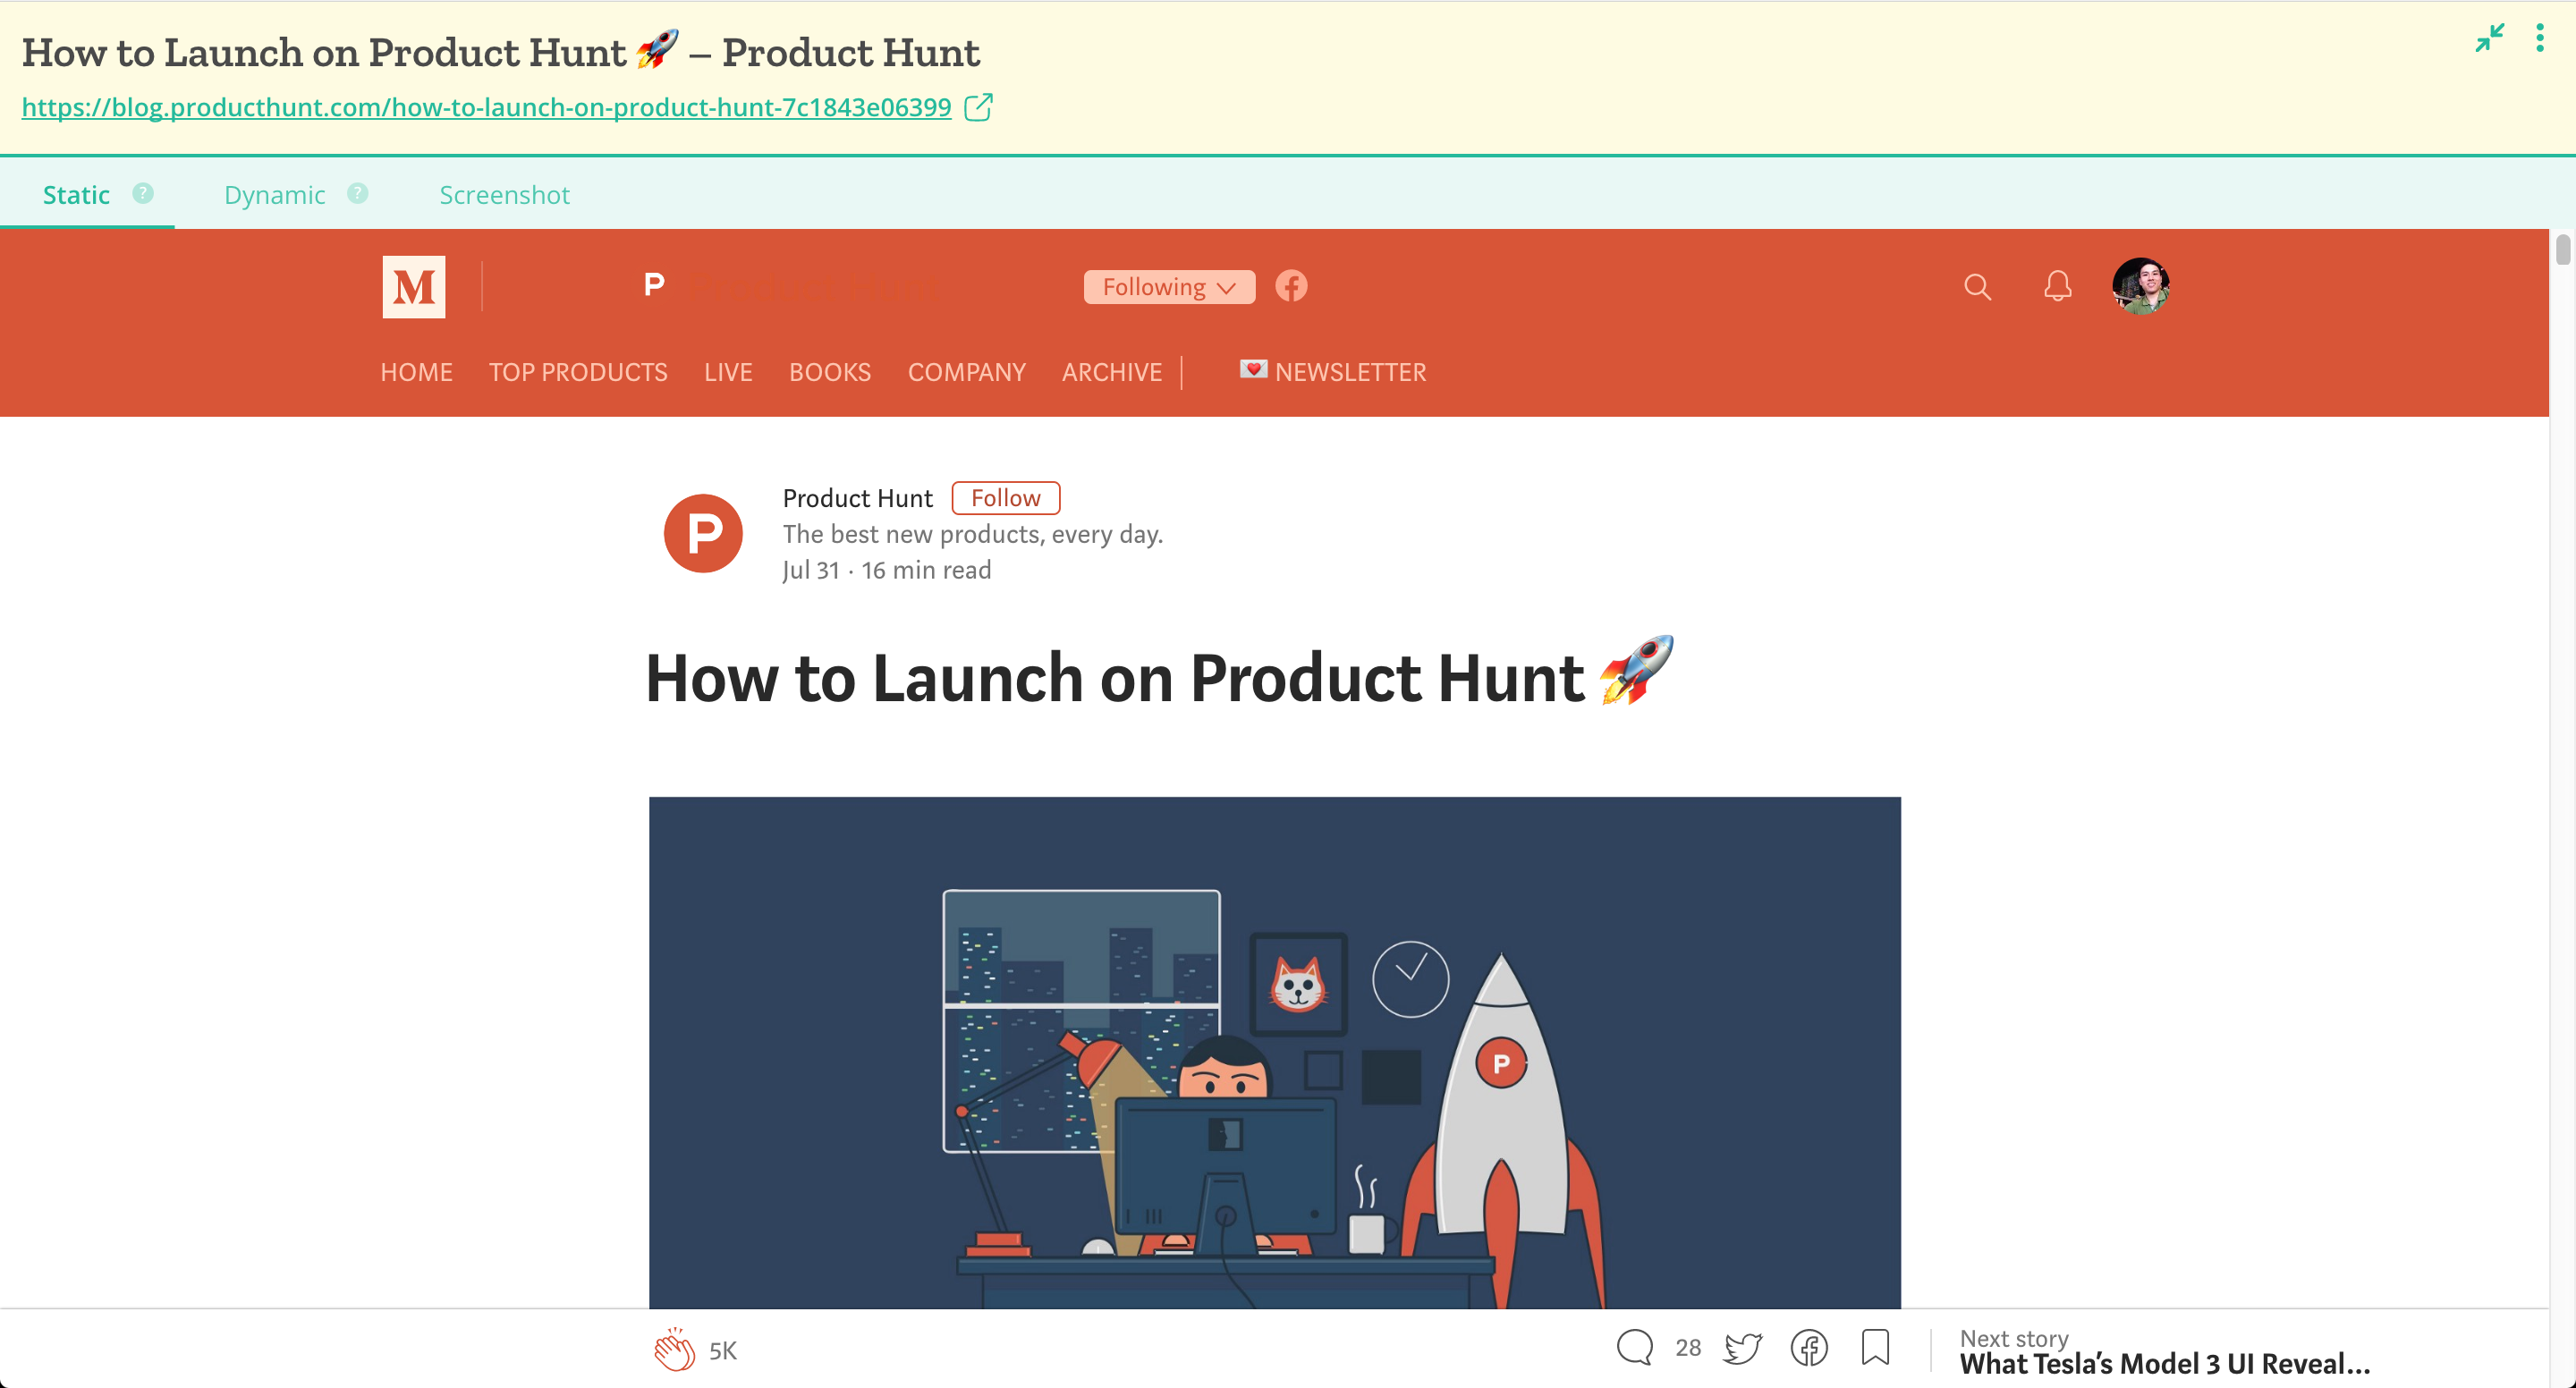Expand the Following dropdown
The height and width of the screenshot is (1388, 2576).
click(x=1168, y=287)
